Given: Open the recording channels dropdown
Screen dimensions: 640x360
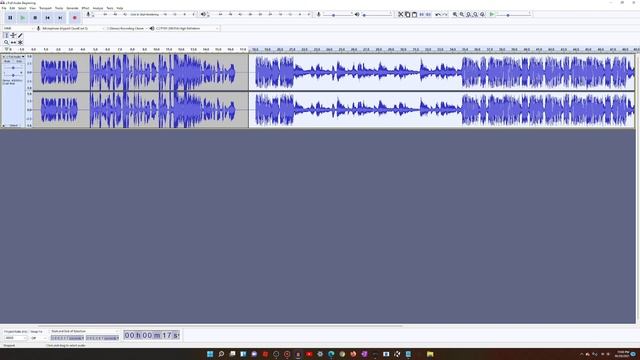Looking at the screenshot, I should tap(127, 28).
